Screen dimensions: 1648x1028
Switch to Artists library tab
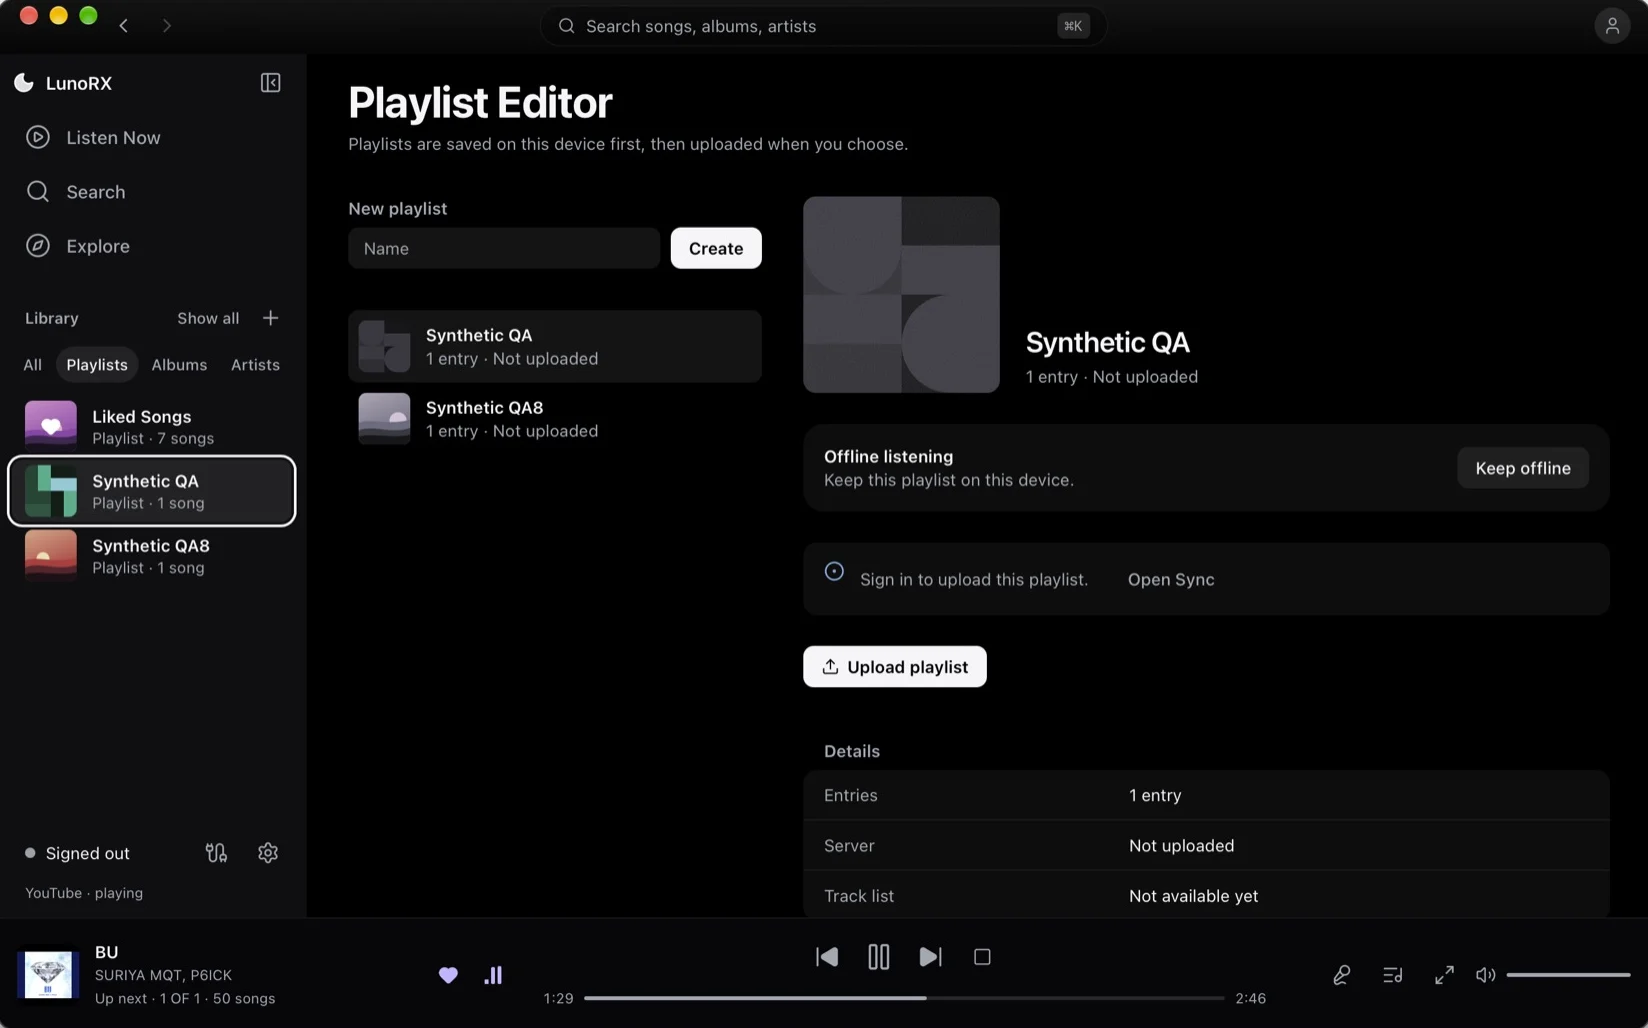(x=255, y=365)
